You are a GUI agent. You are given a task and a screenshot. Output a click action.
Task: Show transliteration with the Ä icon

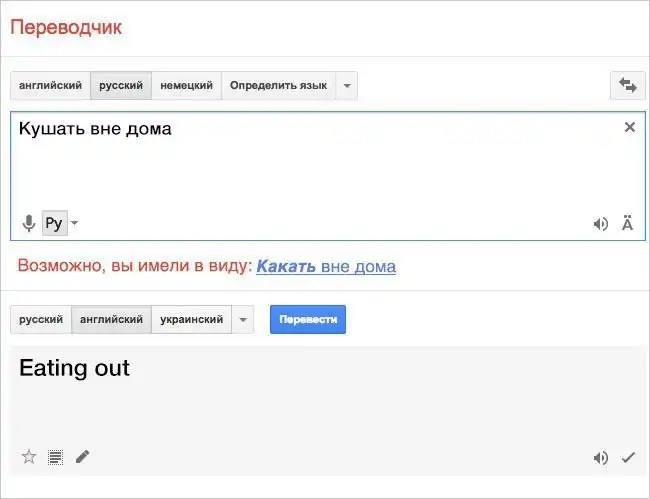(x=627, y=224)
